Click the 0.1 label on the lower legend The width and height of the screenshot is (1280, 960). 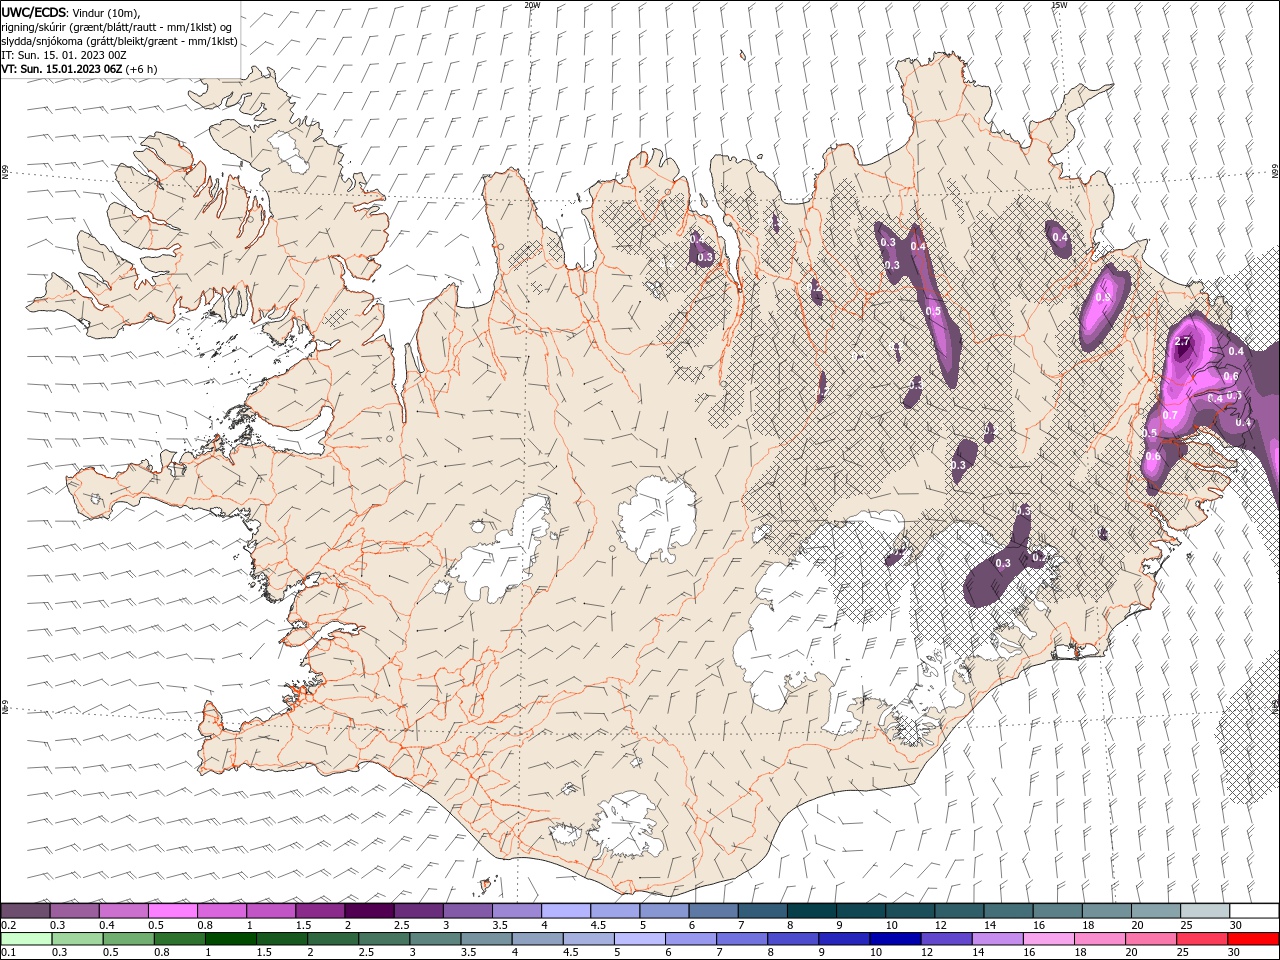(8, 953)
